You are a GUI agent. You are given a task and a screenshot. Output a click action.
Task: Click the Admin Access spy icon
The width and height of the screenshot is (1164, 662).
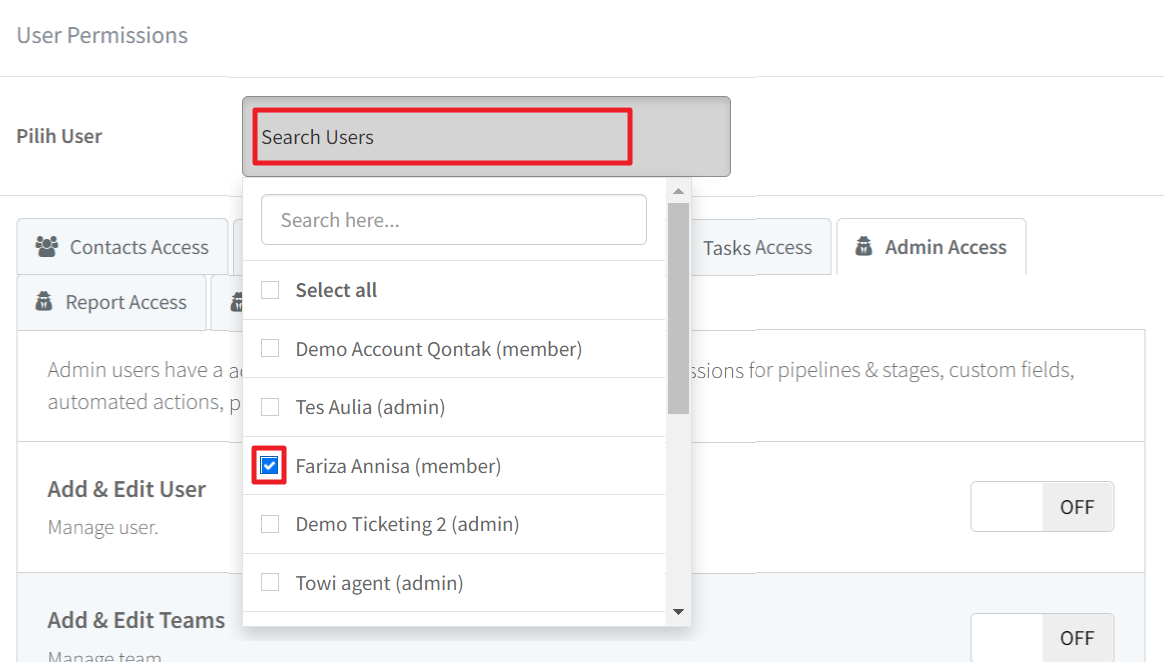pos(862,247)
